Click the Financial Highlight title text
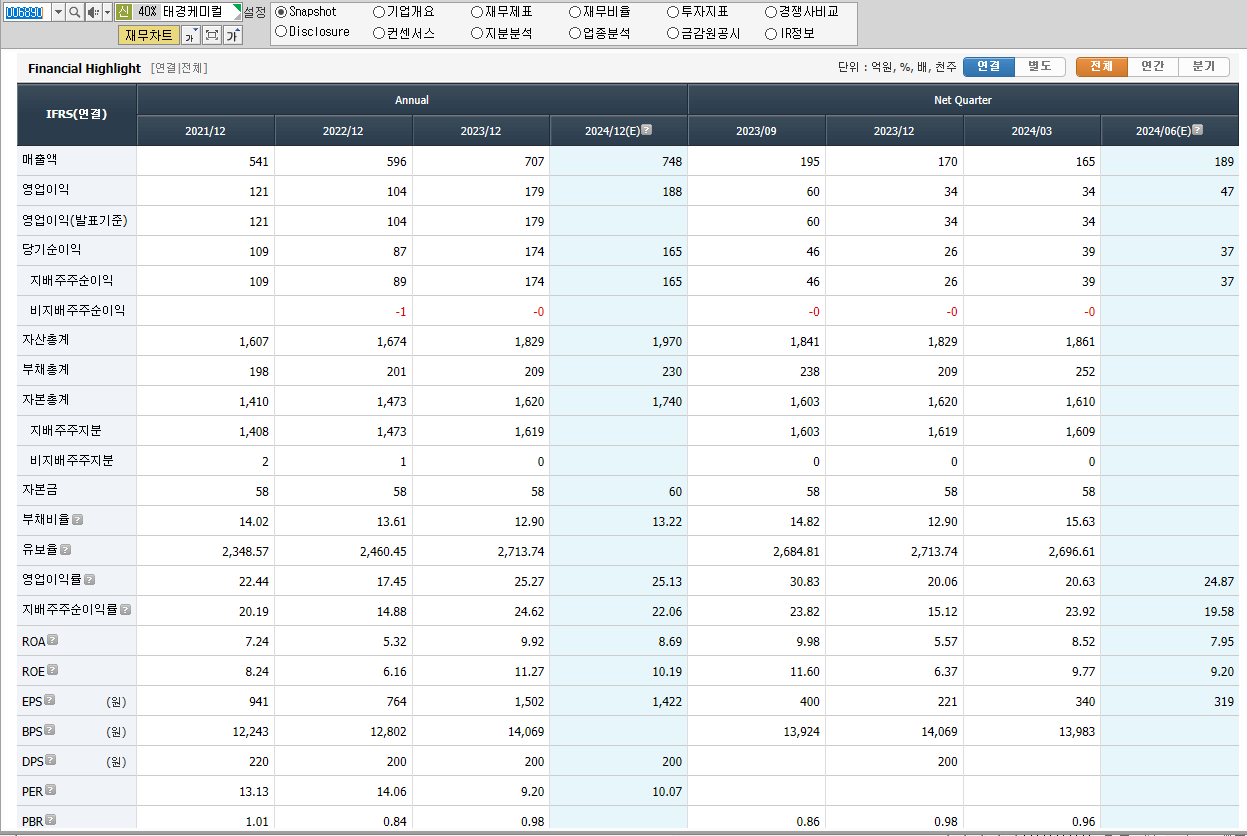This screenshot has width=1247, height=836. click(x=84, y=68)
